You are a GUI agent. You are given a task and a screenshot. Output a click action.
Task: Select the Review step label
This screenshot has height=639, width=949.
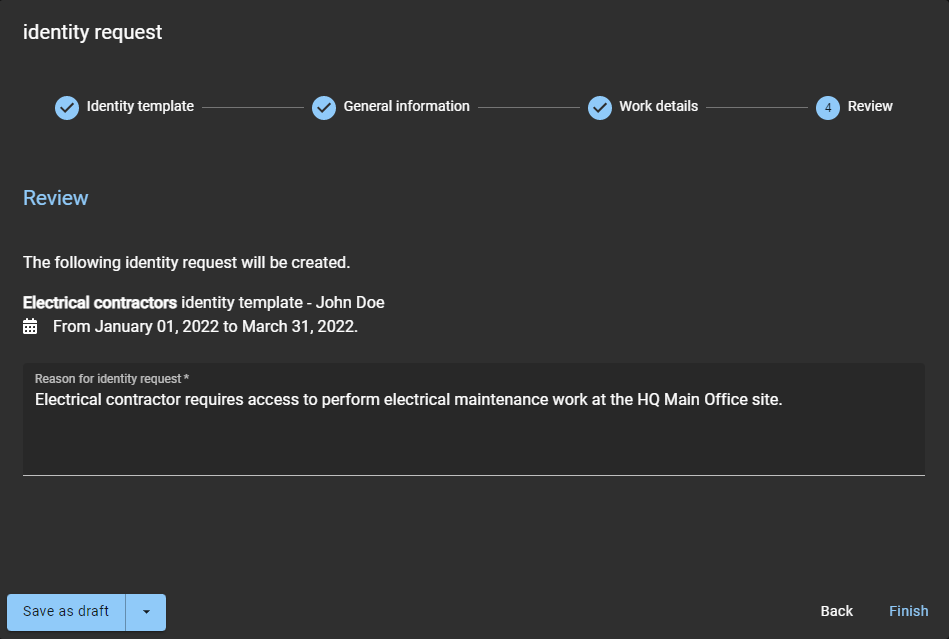pos(870,106)
